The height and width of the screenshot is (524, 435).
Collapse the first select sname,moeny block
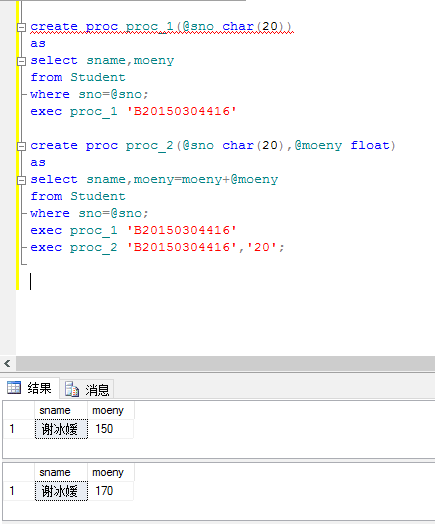point(21,61)
